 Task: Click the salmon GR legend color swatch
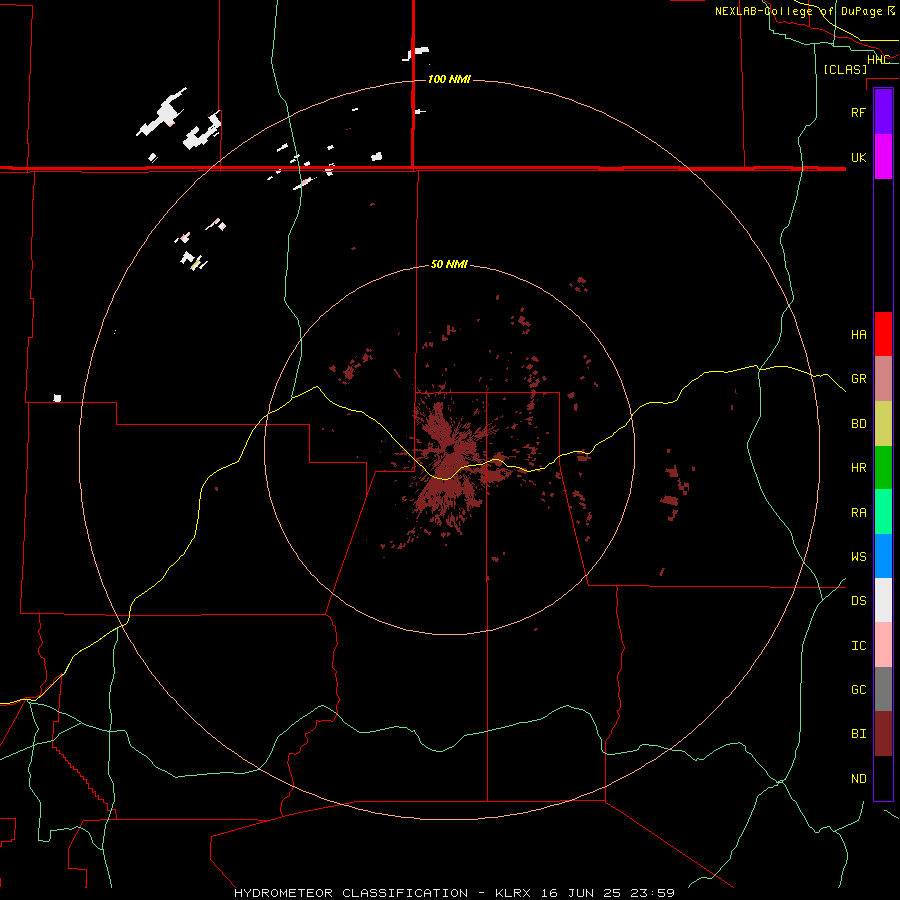[x=883, y=379]
